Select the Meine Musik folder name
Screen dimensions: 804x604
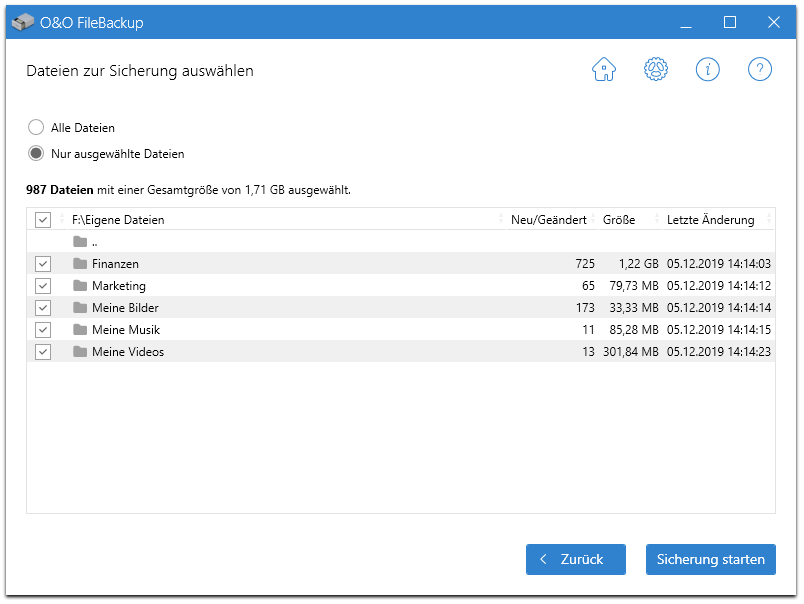coord(126,330)
